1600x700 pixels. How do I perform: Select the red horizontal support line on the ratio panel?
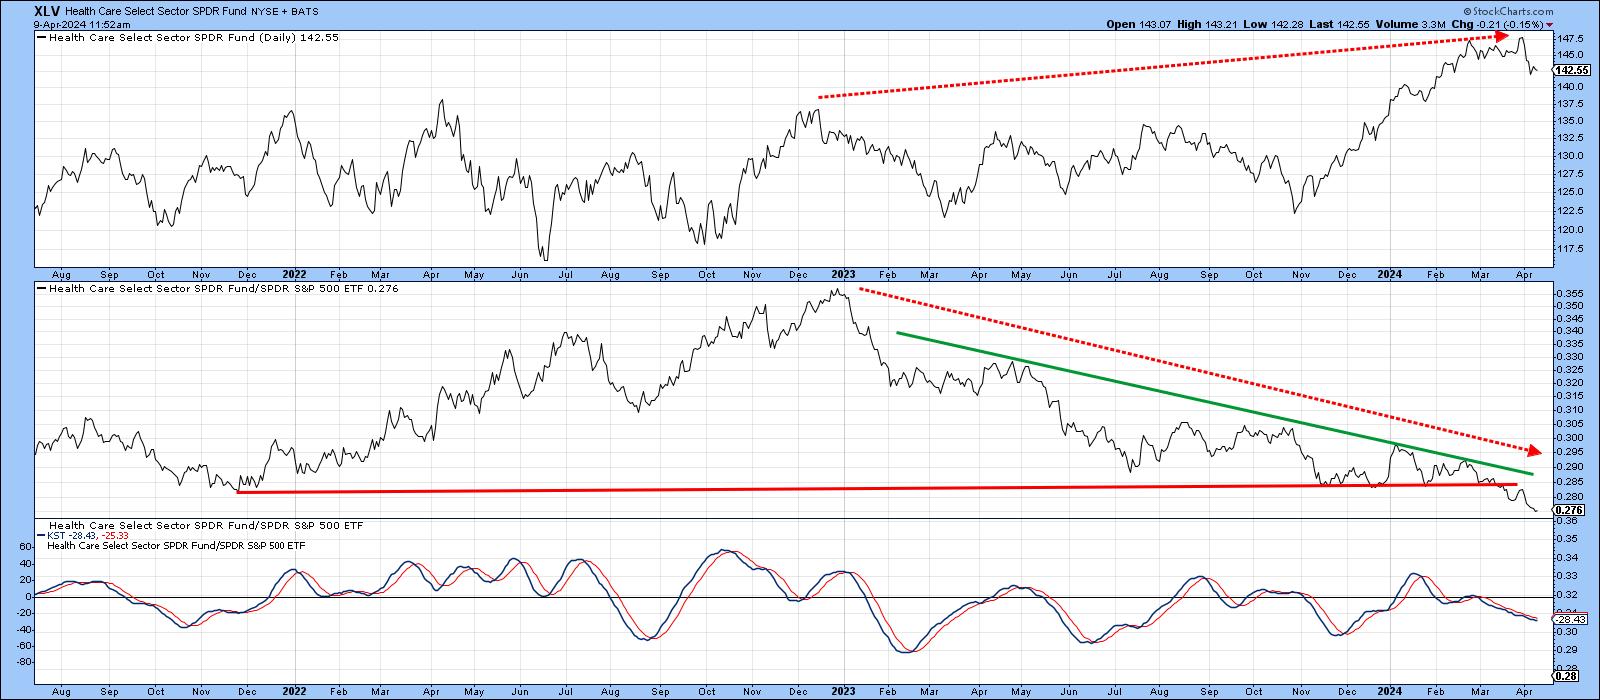876,488
